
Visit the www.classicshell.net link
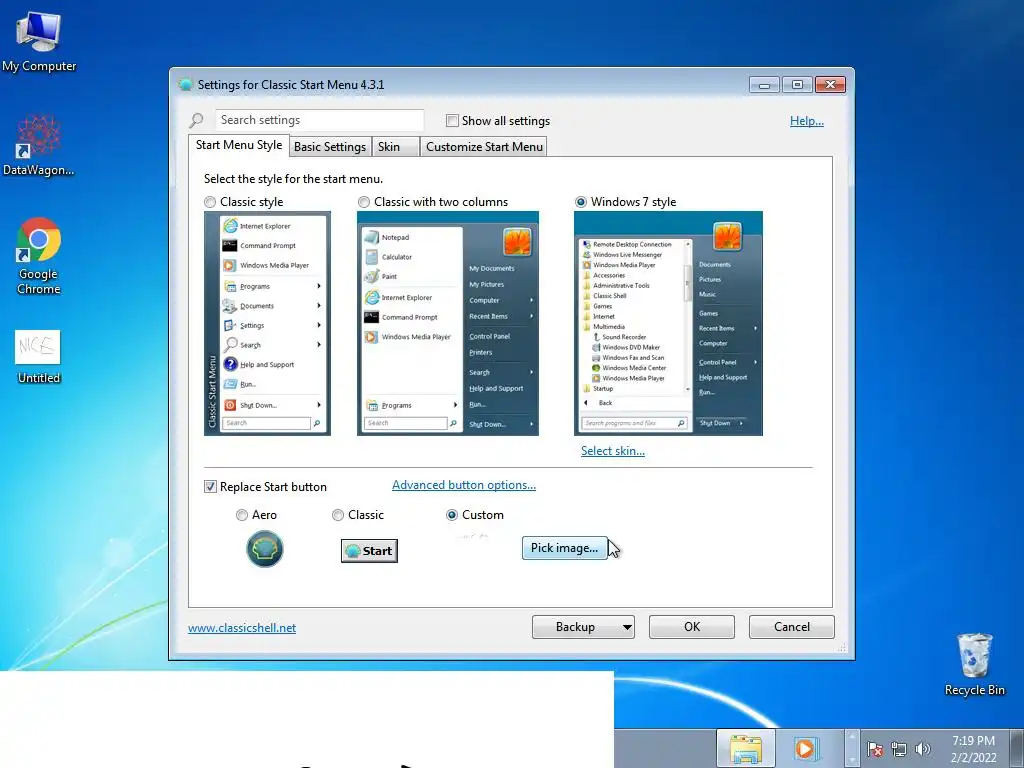pos(242,628)
